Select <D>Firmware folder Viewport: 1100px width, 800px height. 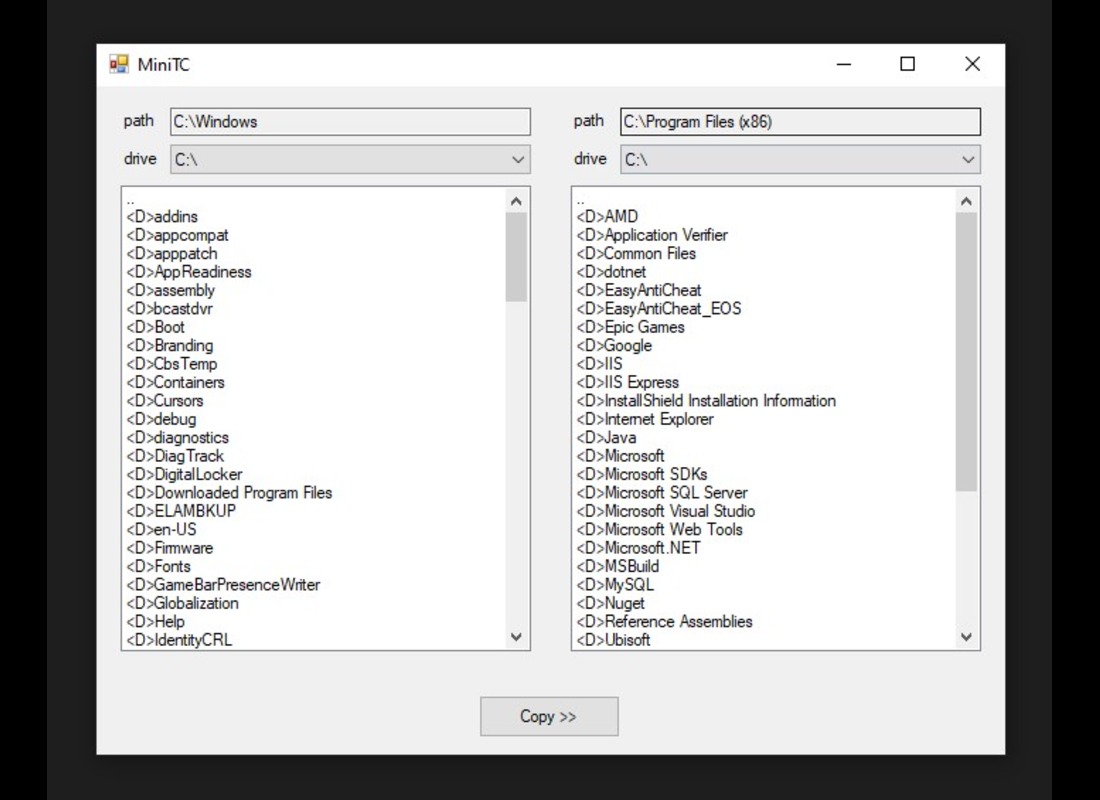coord(170,547)
